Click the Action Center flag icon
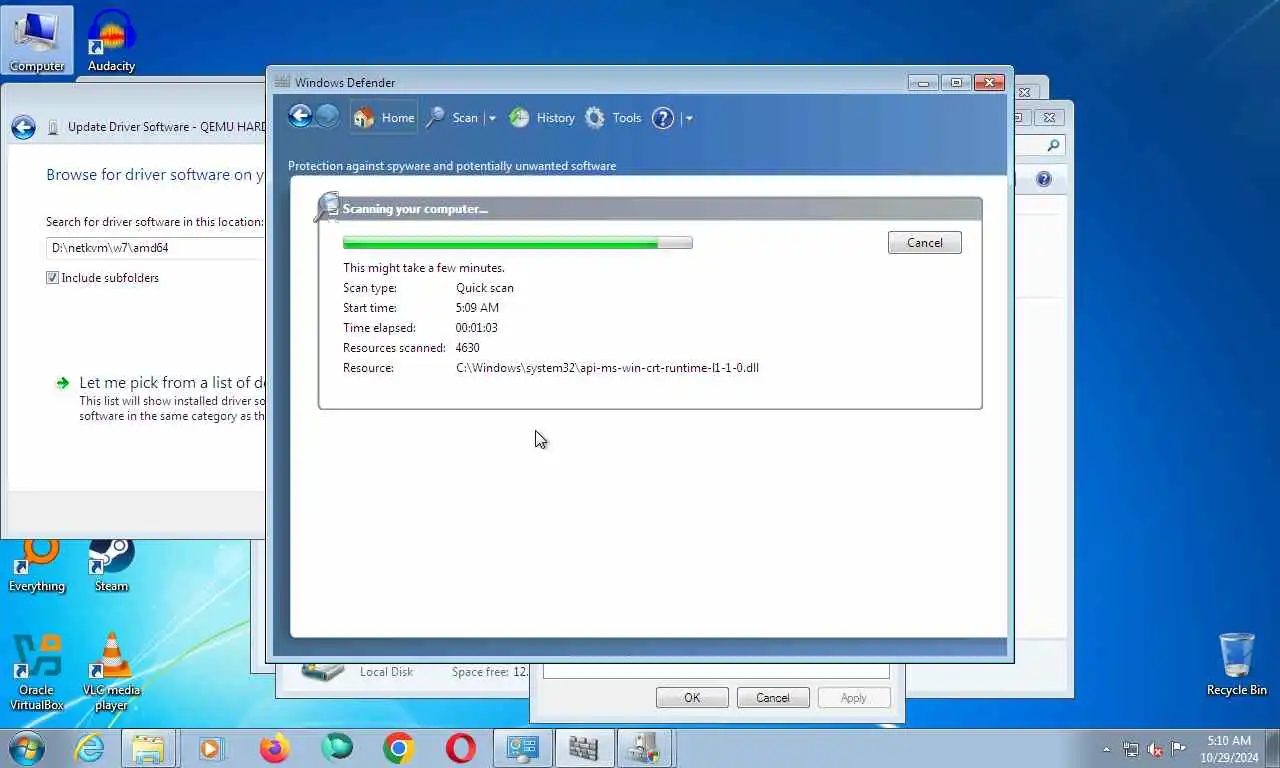The width and height of the screenshot is (1280, 768). pyautogui.click(x=1179, y=749)
